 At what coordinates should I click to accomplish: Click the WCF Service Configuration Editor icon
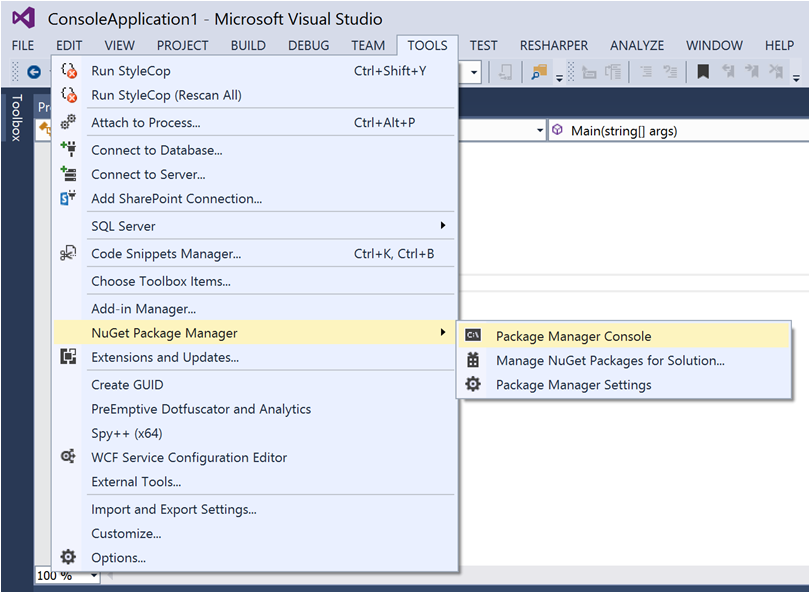pyautogui.click(x=68, y=457)
